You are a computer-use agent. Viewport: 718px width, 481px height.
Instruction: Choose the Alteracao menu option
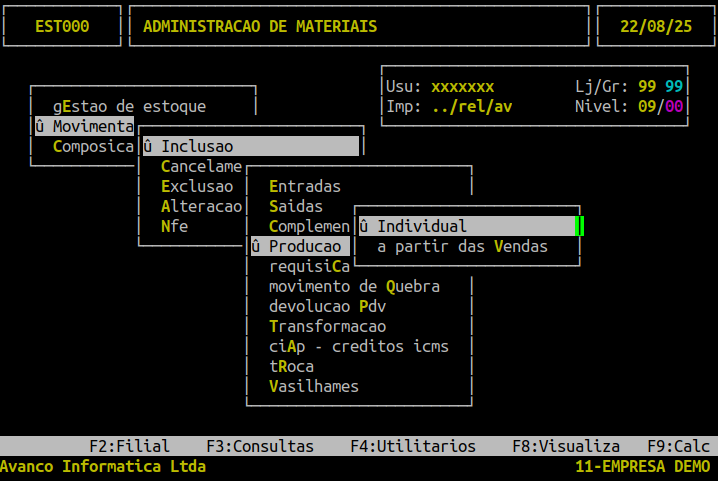tap(201, 207)
